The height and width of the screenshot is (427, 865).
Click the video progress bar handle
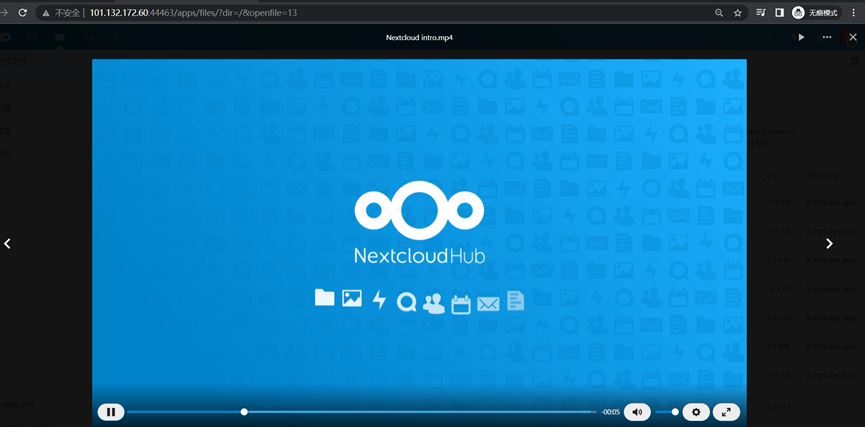(244, 412)
